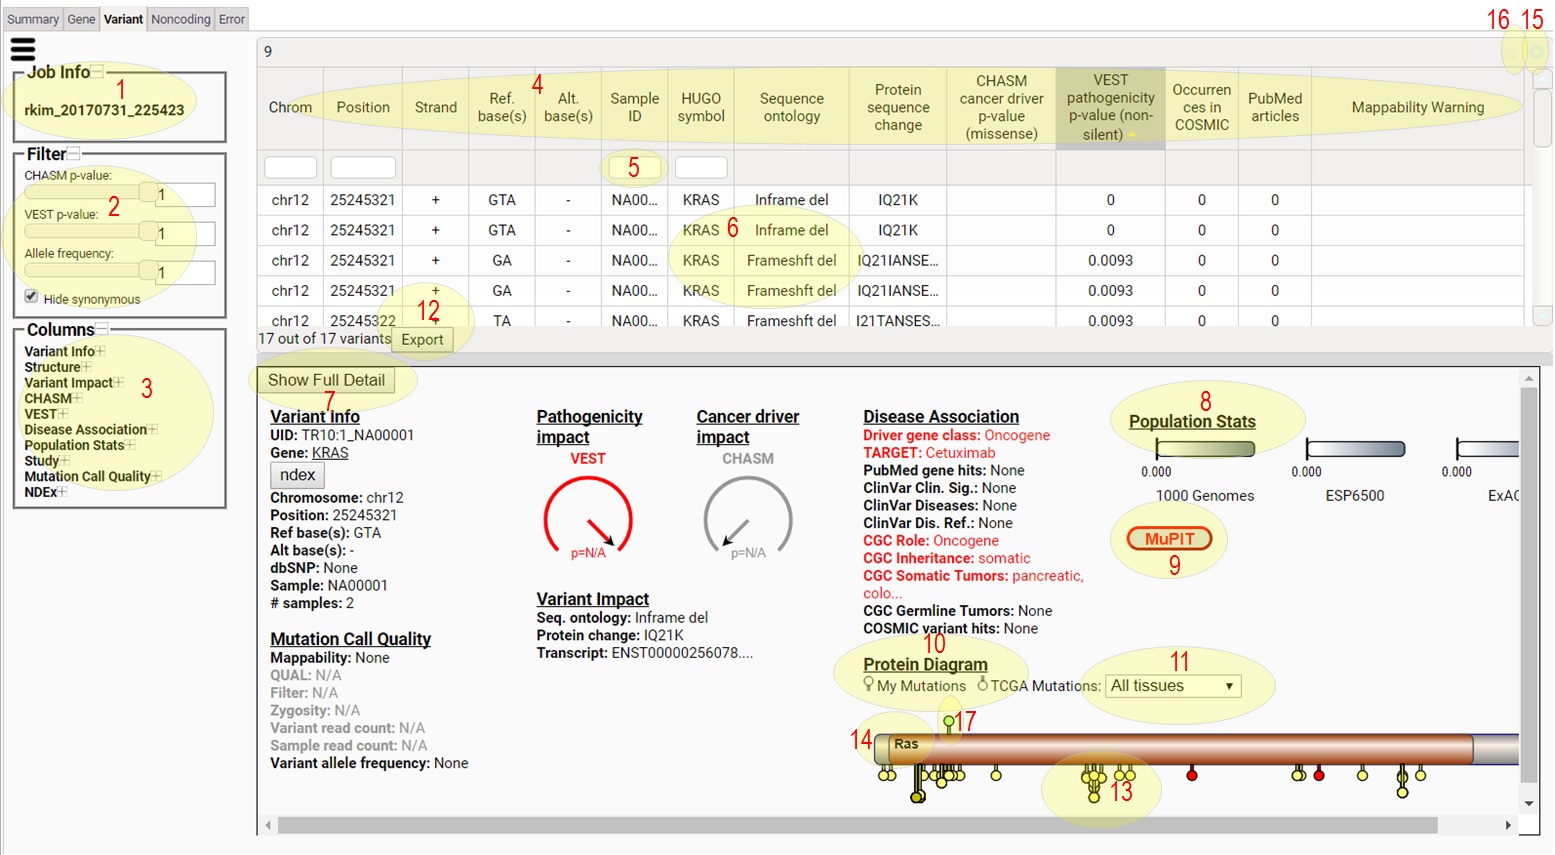Sort by VEST pathogenicity p-value column

[1110, 107]
